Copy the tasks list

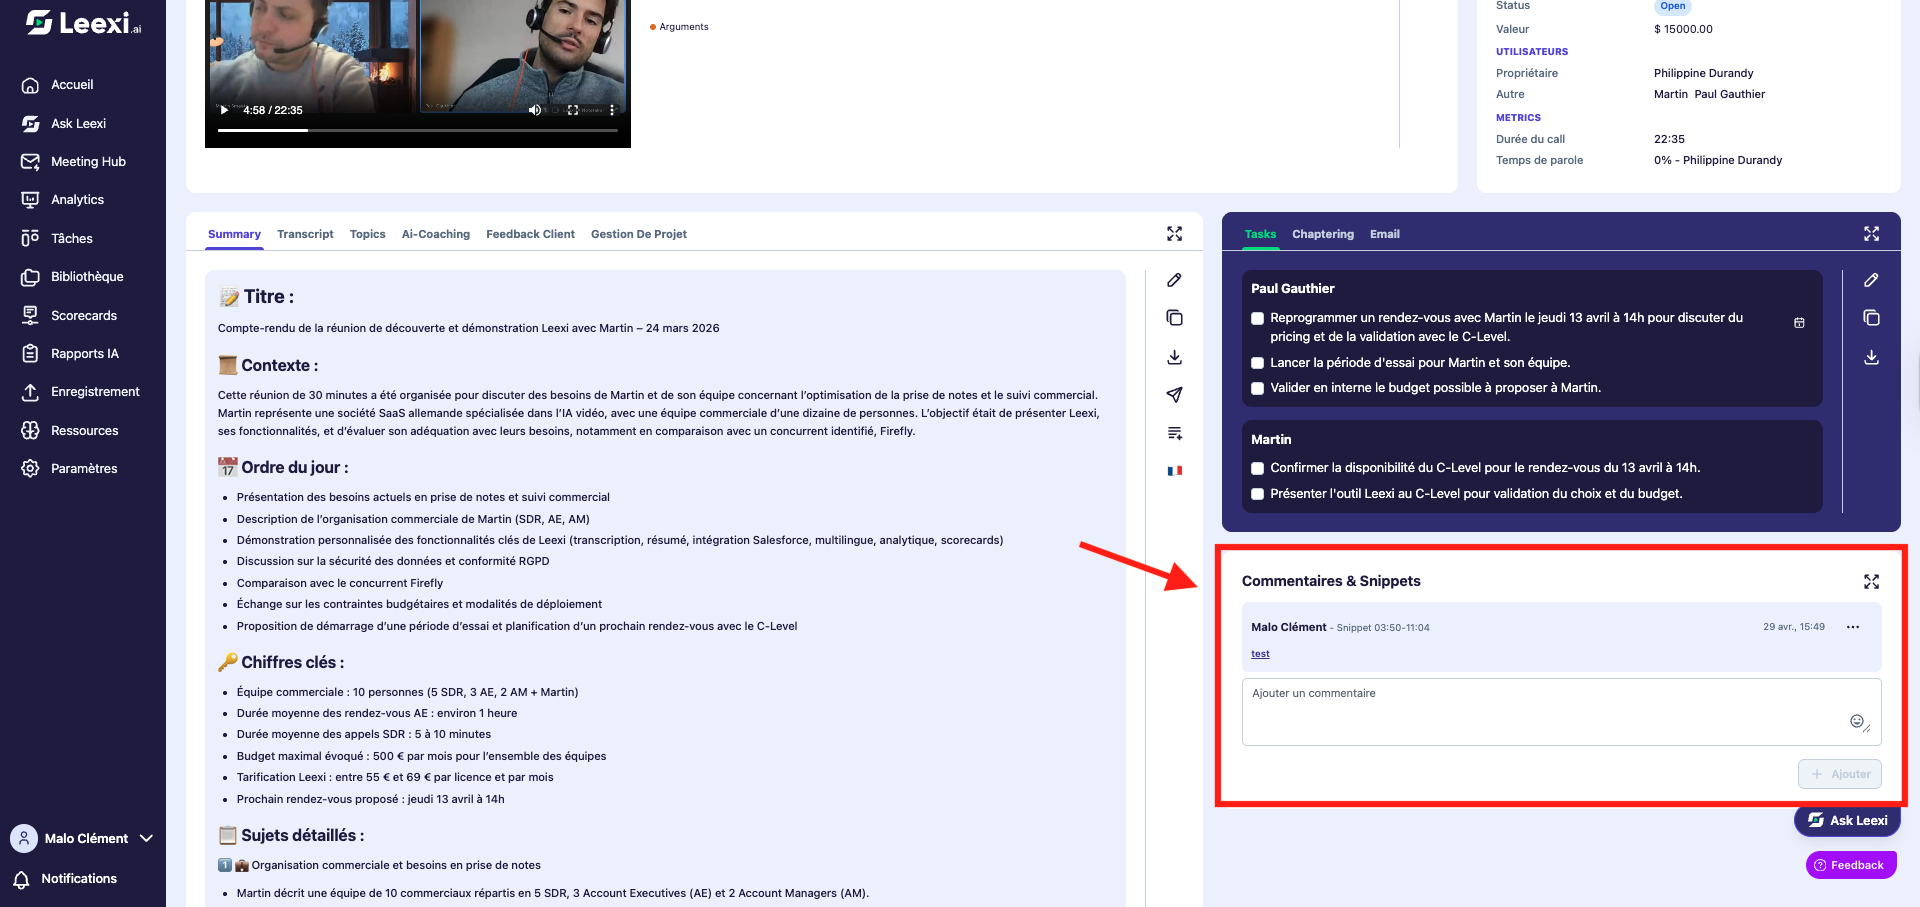click(x=1871, y=318)
